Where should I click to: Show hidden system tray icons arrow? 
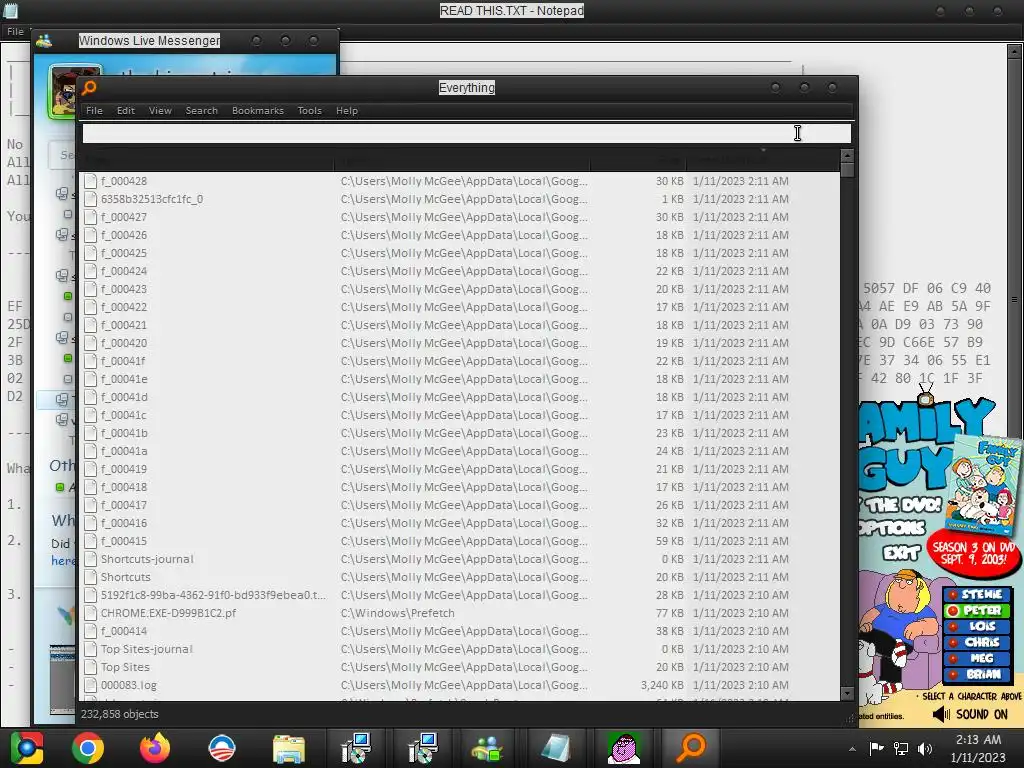tap(852, 749)
